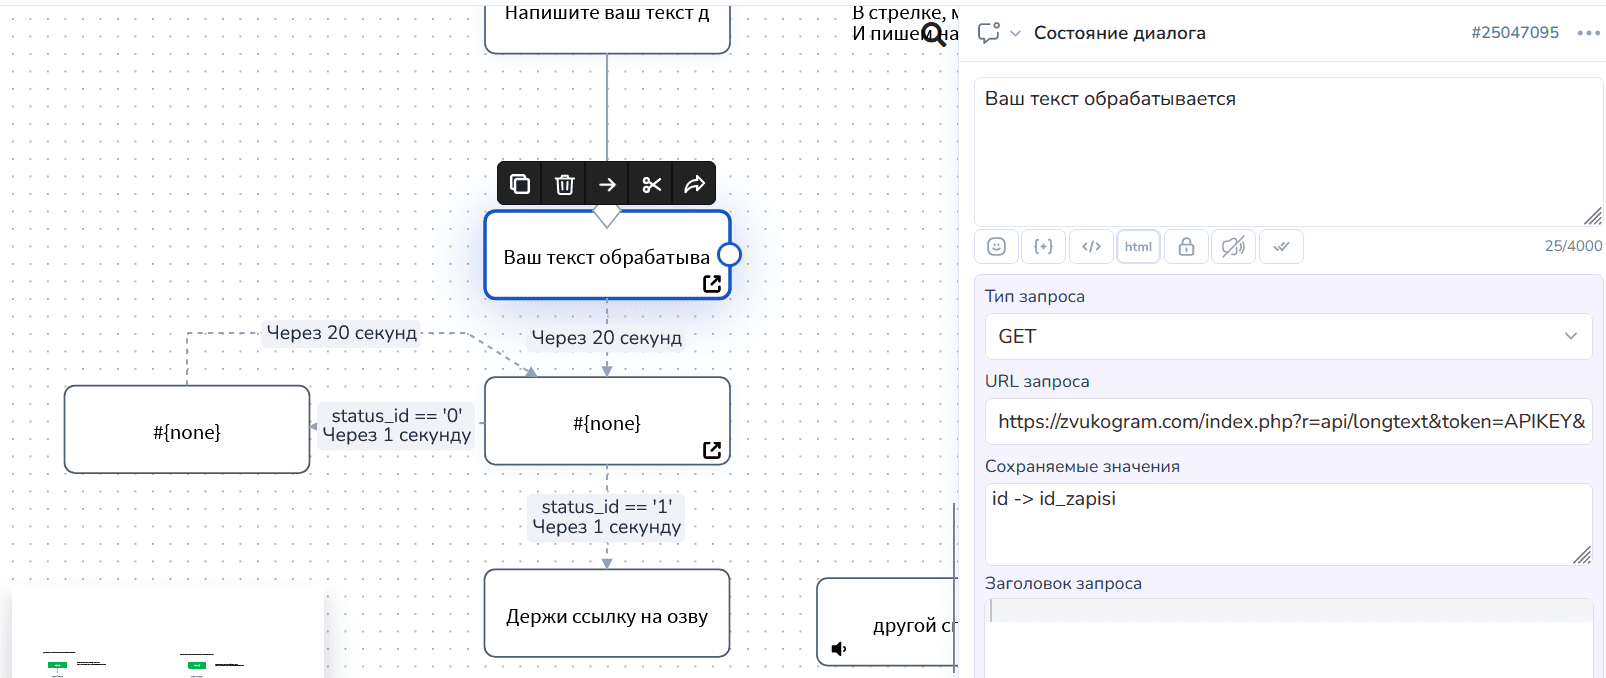Click the minimap thumbnail in bottom-left corner

pyautogui.click(x=168, y=635)
